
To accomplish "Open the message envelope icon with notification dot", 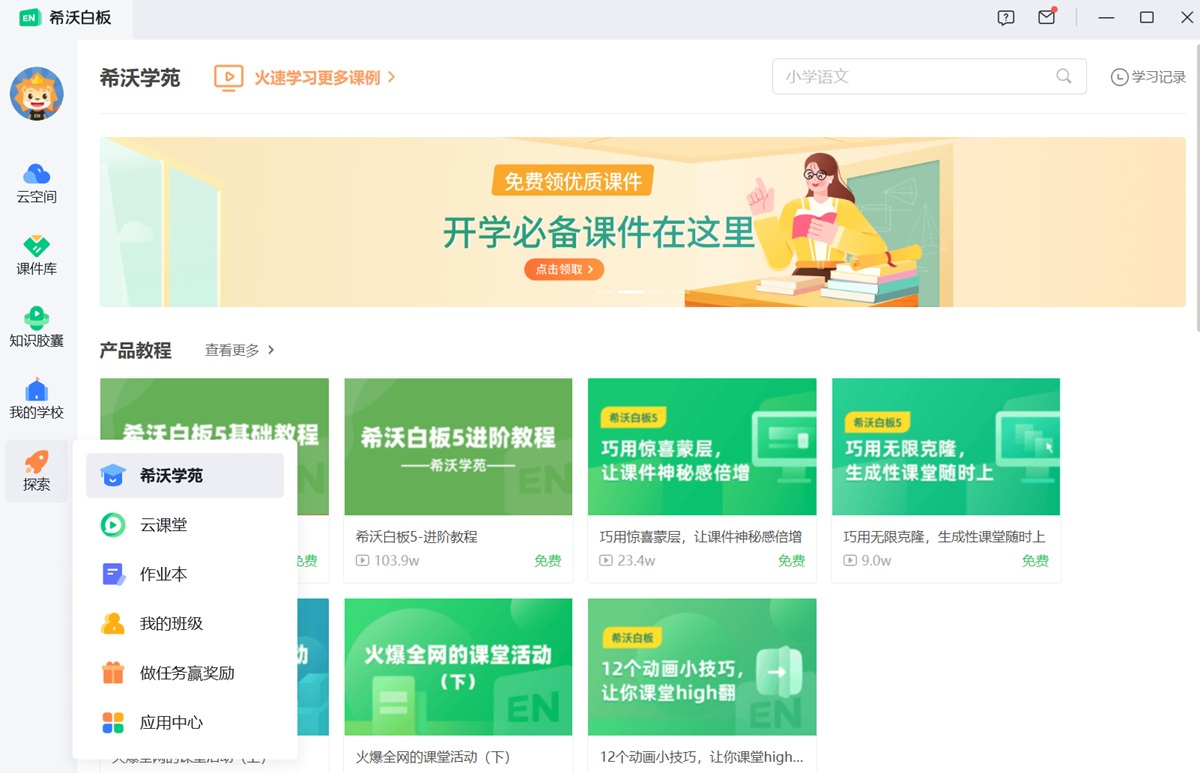I will [x=1045, y=17].
